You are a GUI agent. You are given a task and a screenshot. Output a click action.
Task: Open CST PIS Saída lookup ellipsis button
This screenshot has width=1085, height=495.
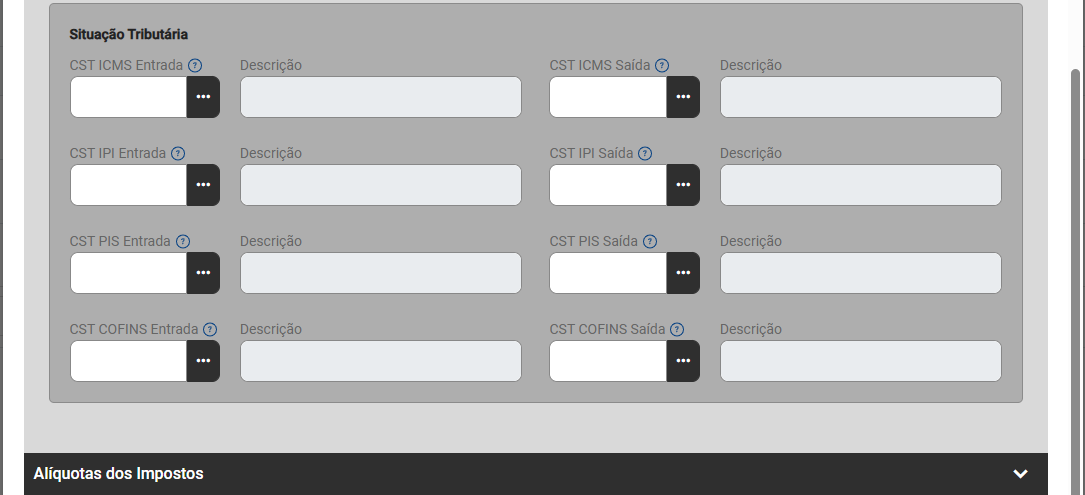pyautogui.click(x=683, y=273)
